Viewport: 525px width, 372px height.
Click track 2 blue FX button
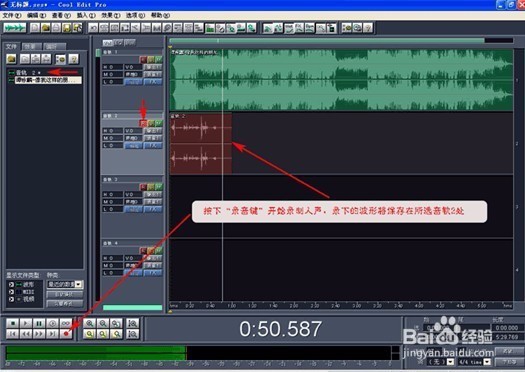click(x=153, y=146)
